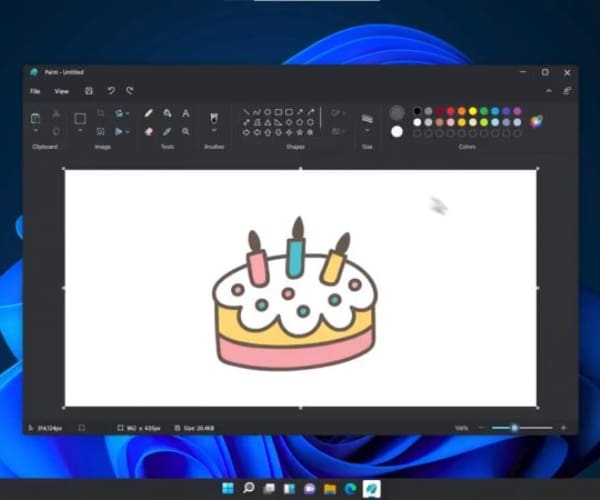Click the Cut scissors icon

tap(56, 113)
